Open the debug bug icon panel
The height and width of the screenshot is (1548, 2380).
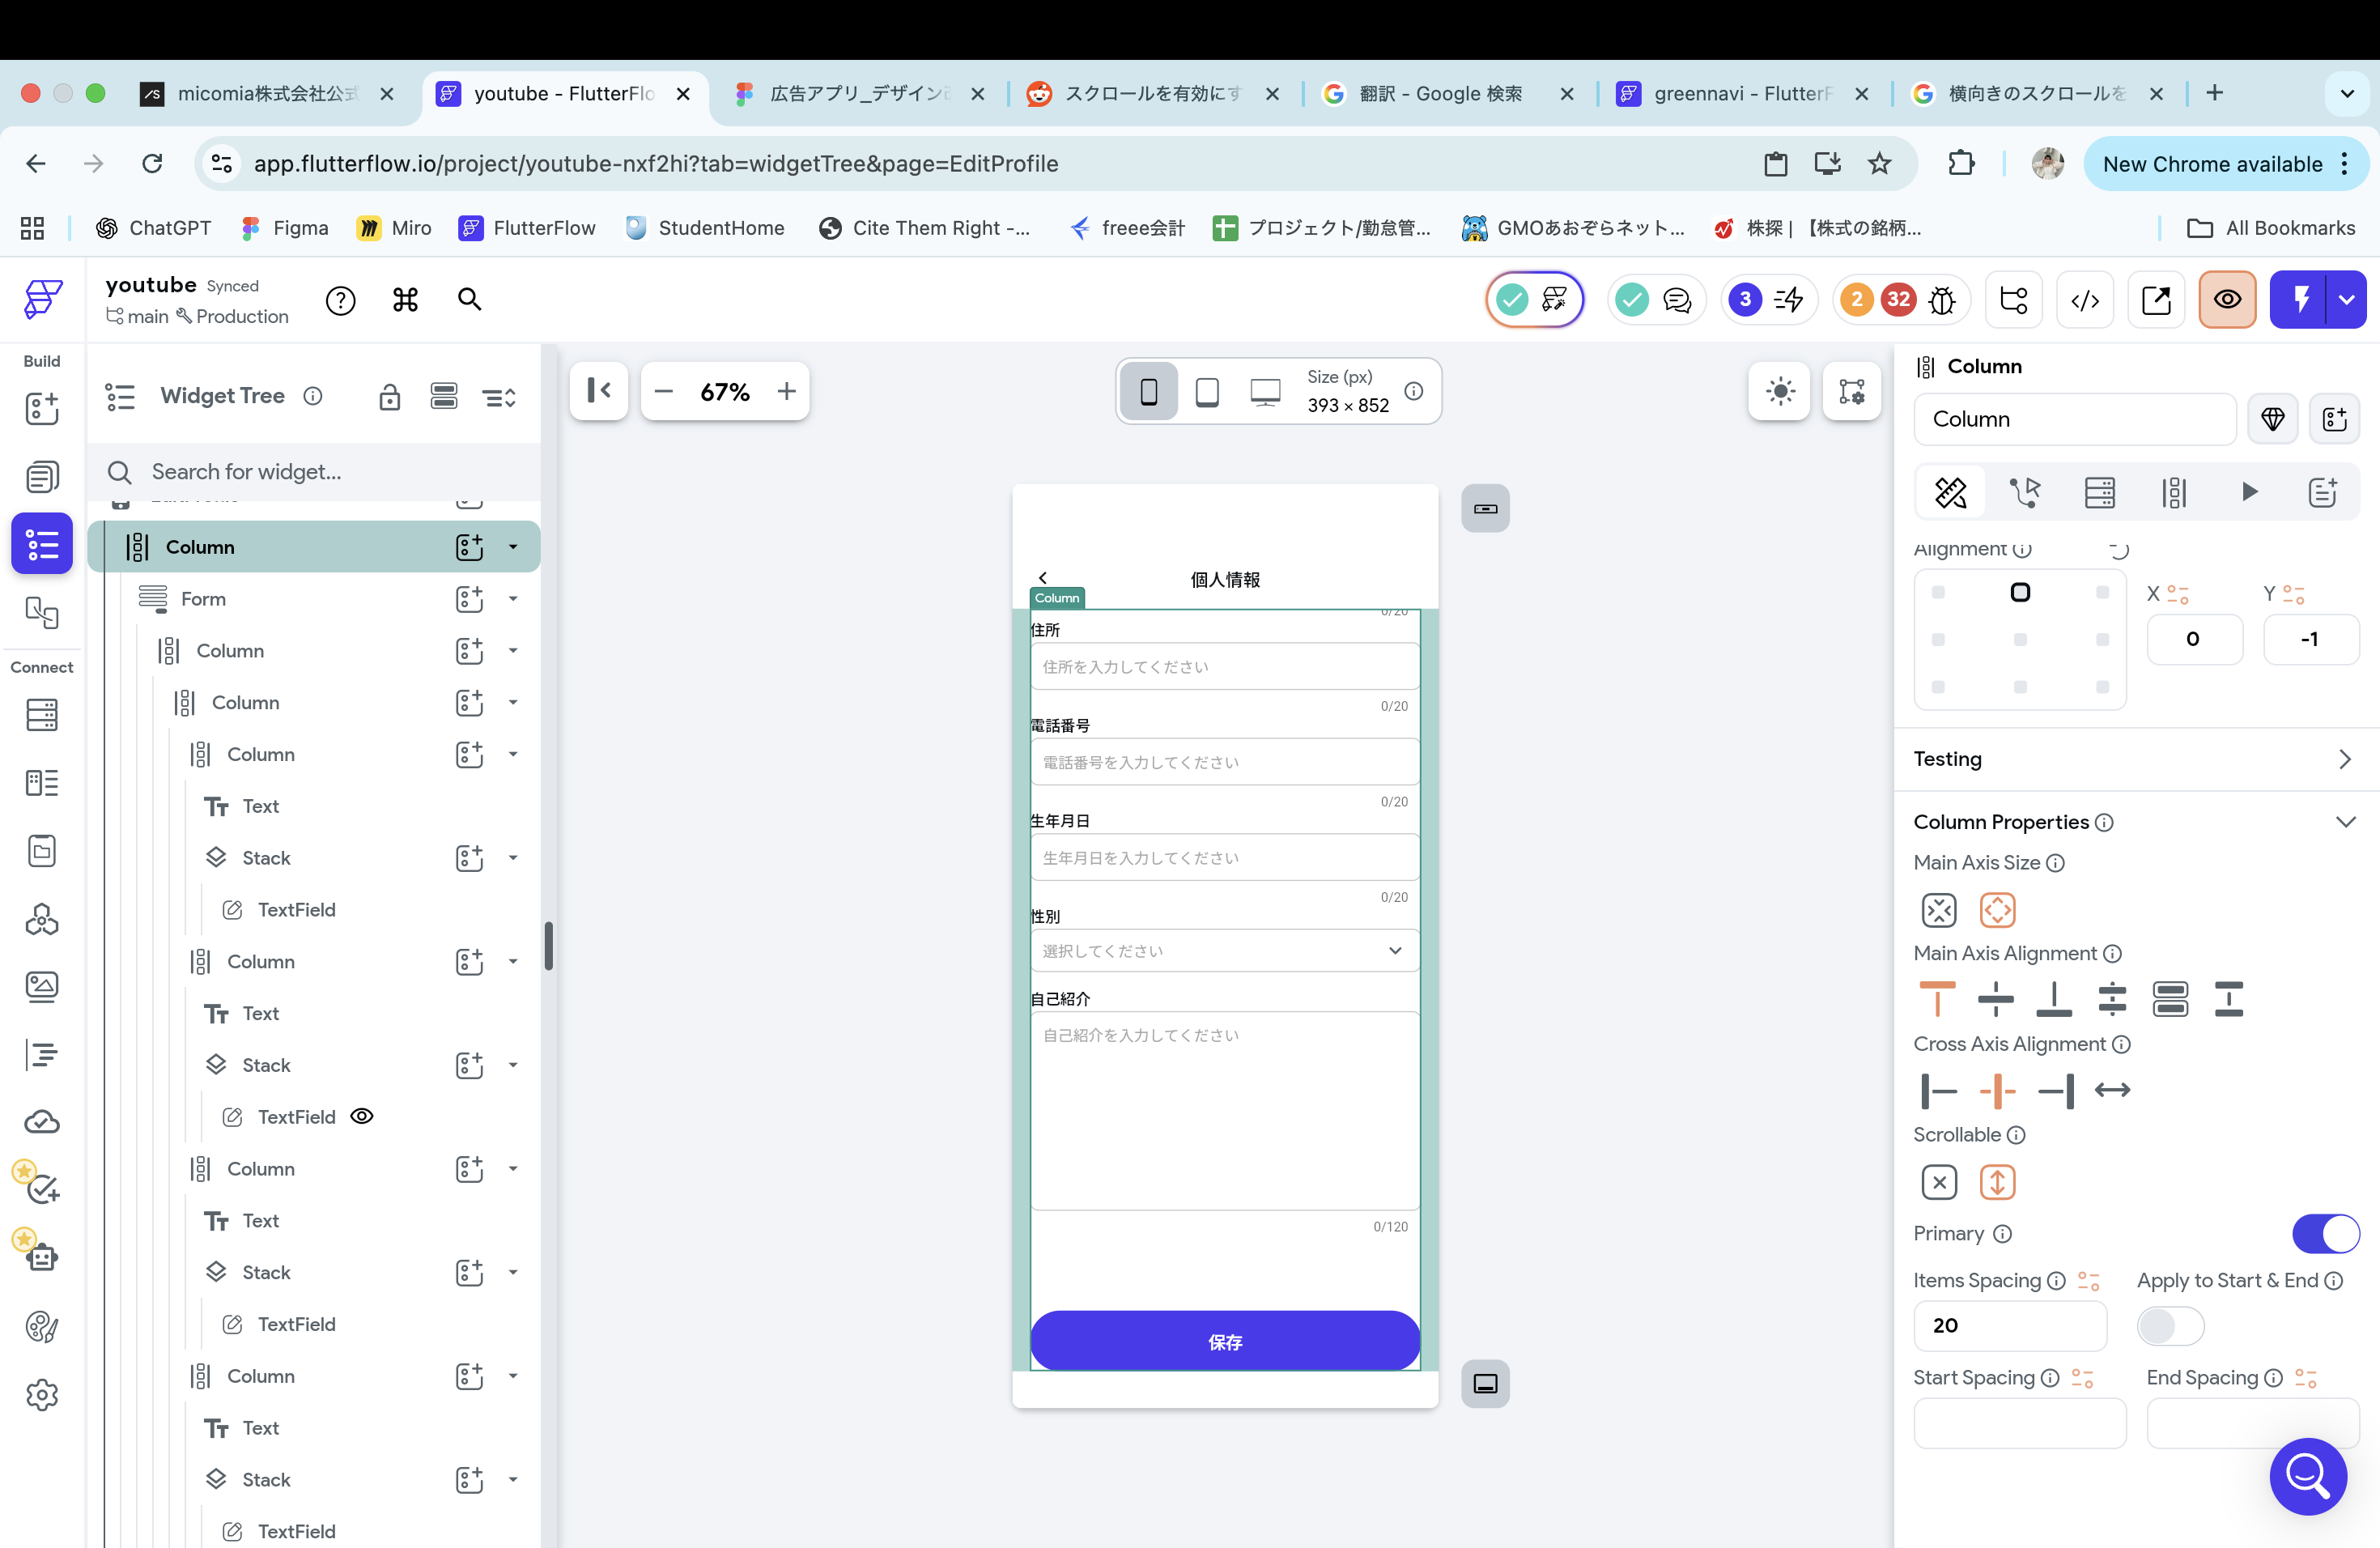[1941, 300]
